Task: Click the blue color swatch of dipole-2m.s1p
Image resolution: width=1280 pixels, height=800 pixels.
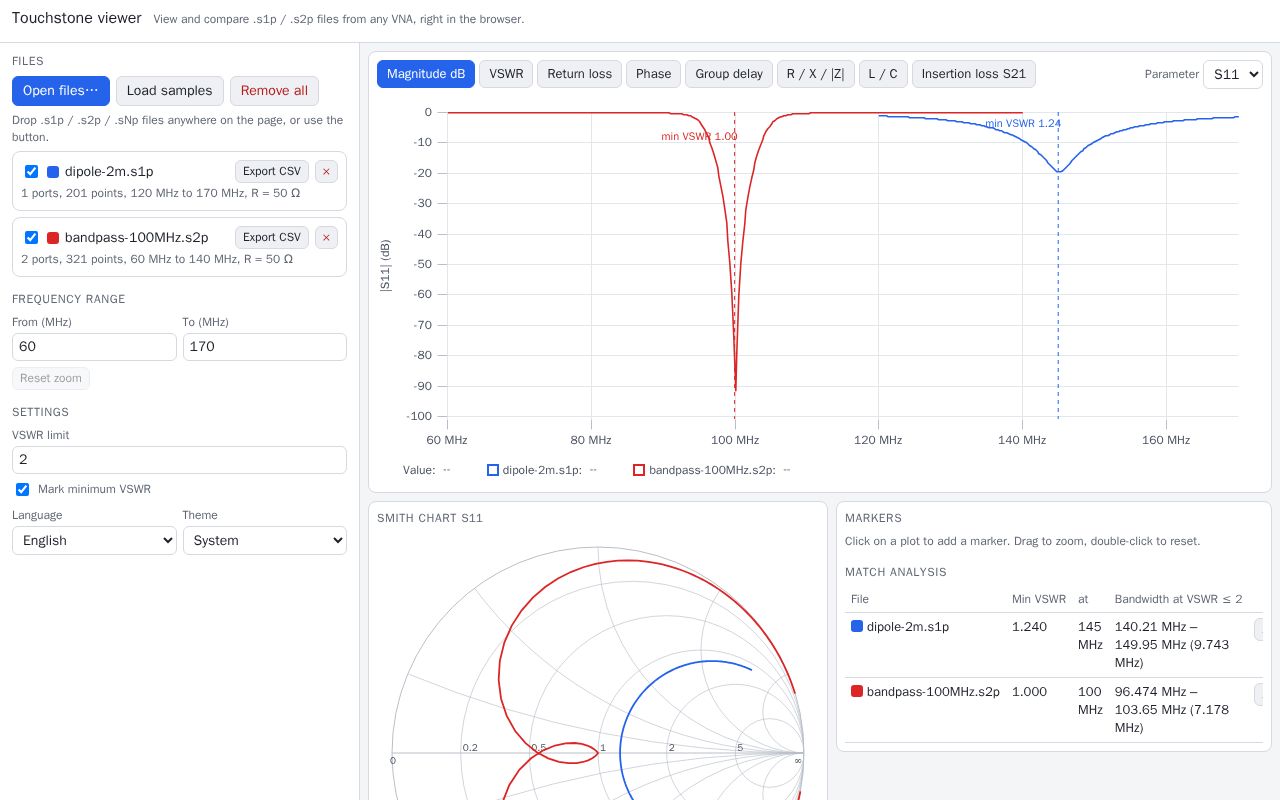Action: [x=53, y=172]
